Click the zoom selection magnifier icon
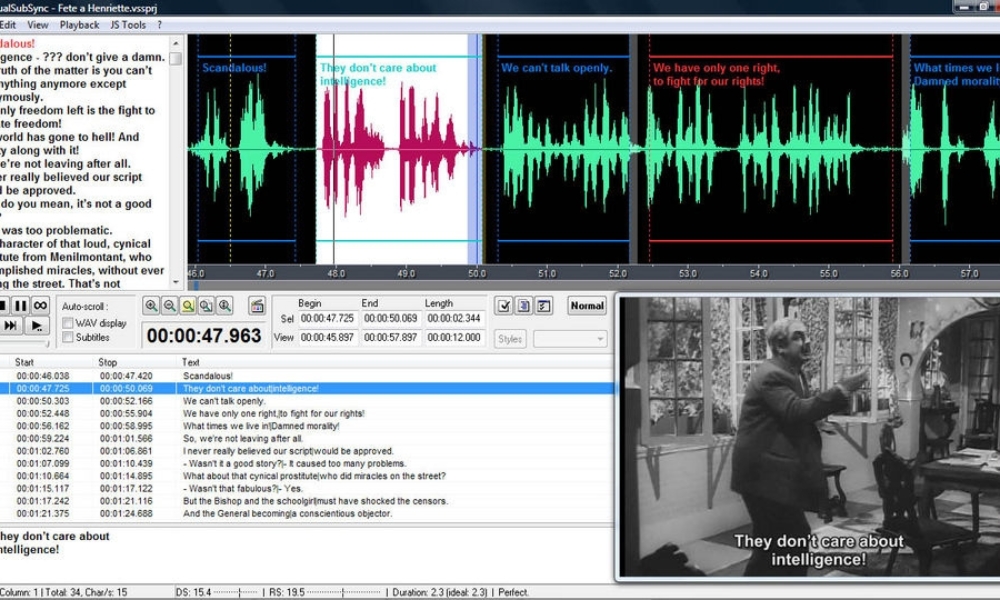This screenshot has height=600, width=1000. tap(188, 305)
